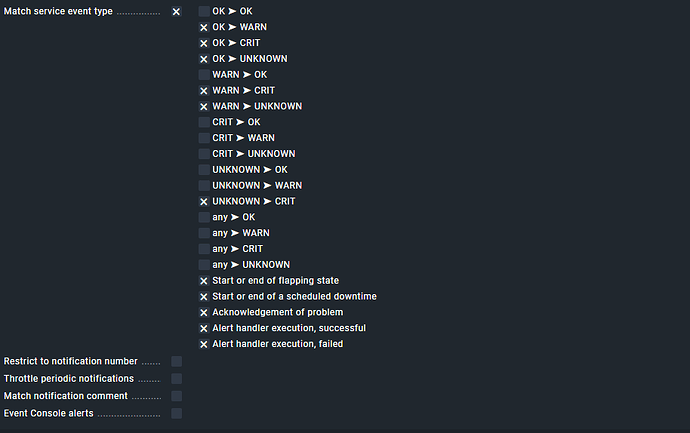Check the CRIT to UNKNOWN event

click(x=204, y=154)
